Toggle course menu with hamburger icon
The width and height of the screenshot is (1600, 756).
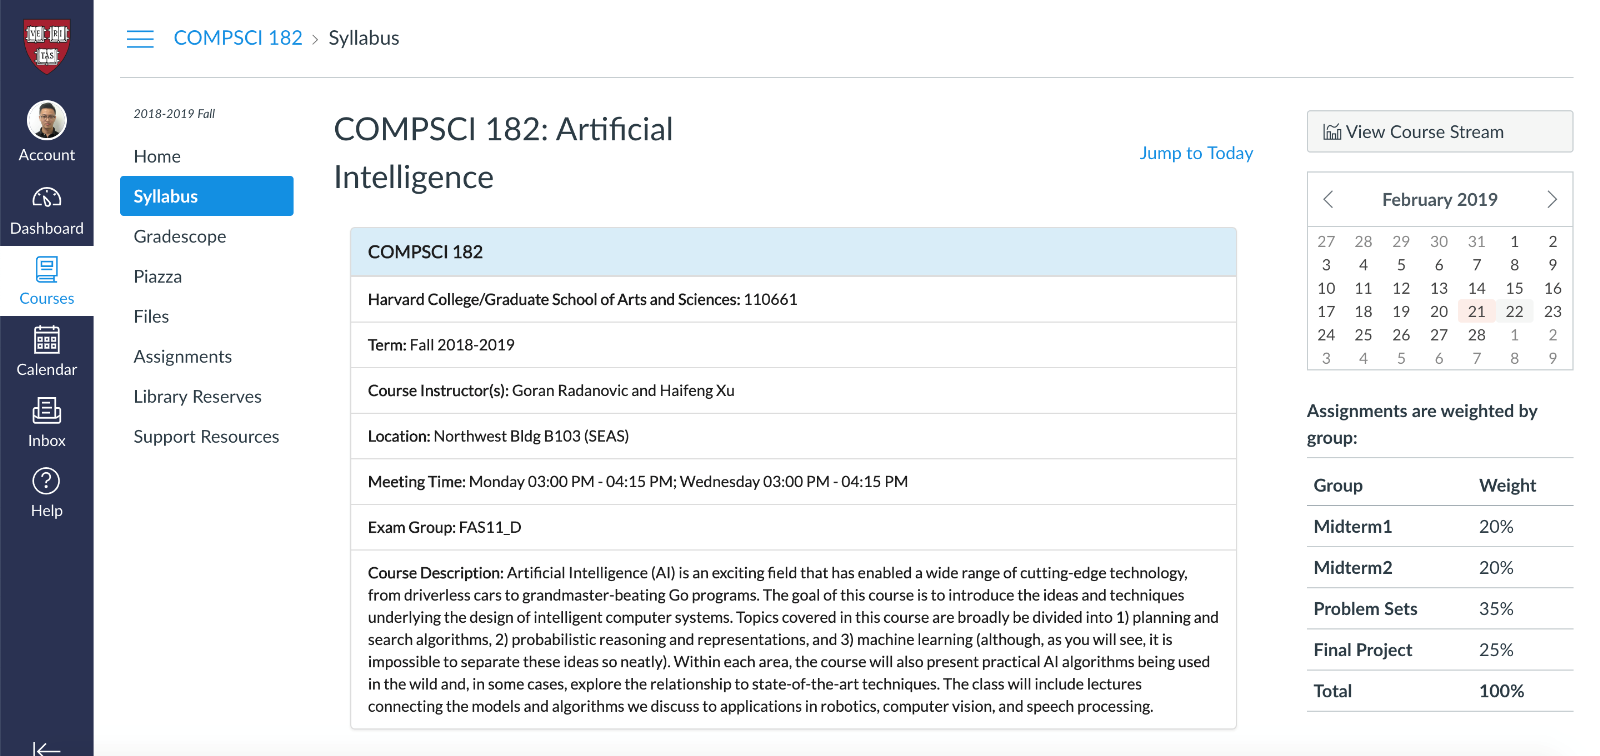(x=140, y=39)
